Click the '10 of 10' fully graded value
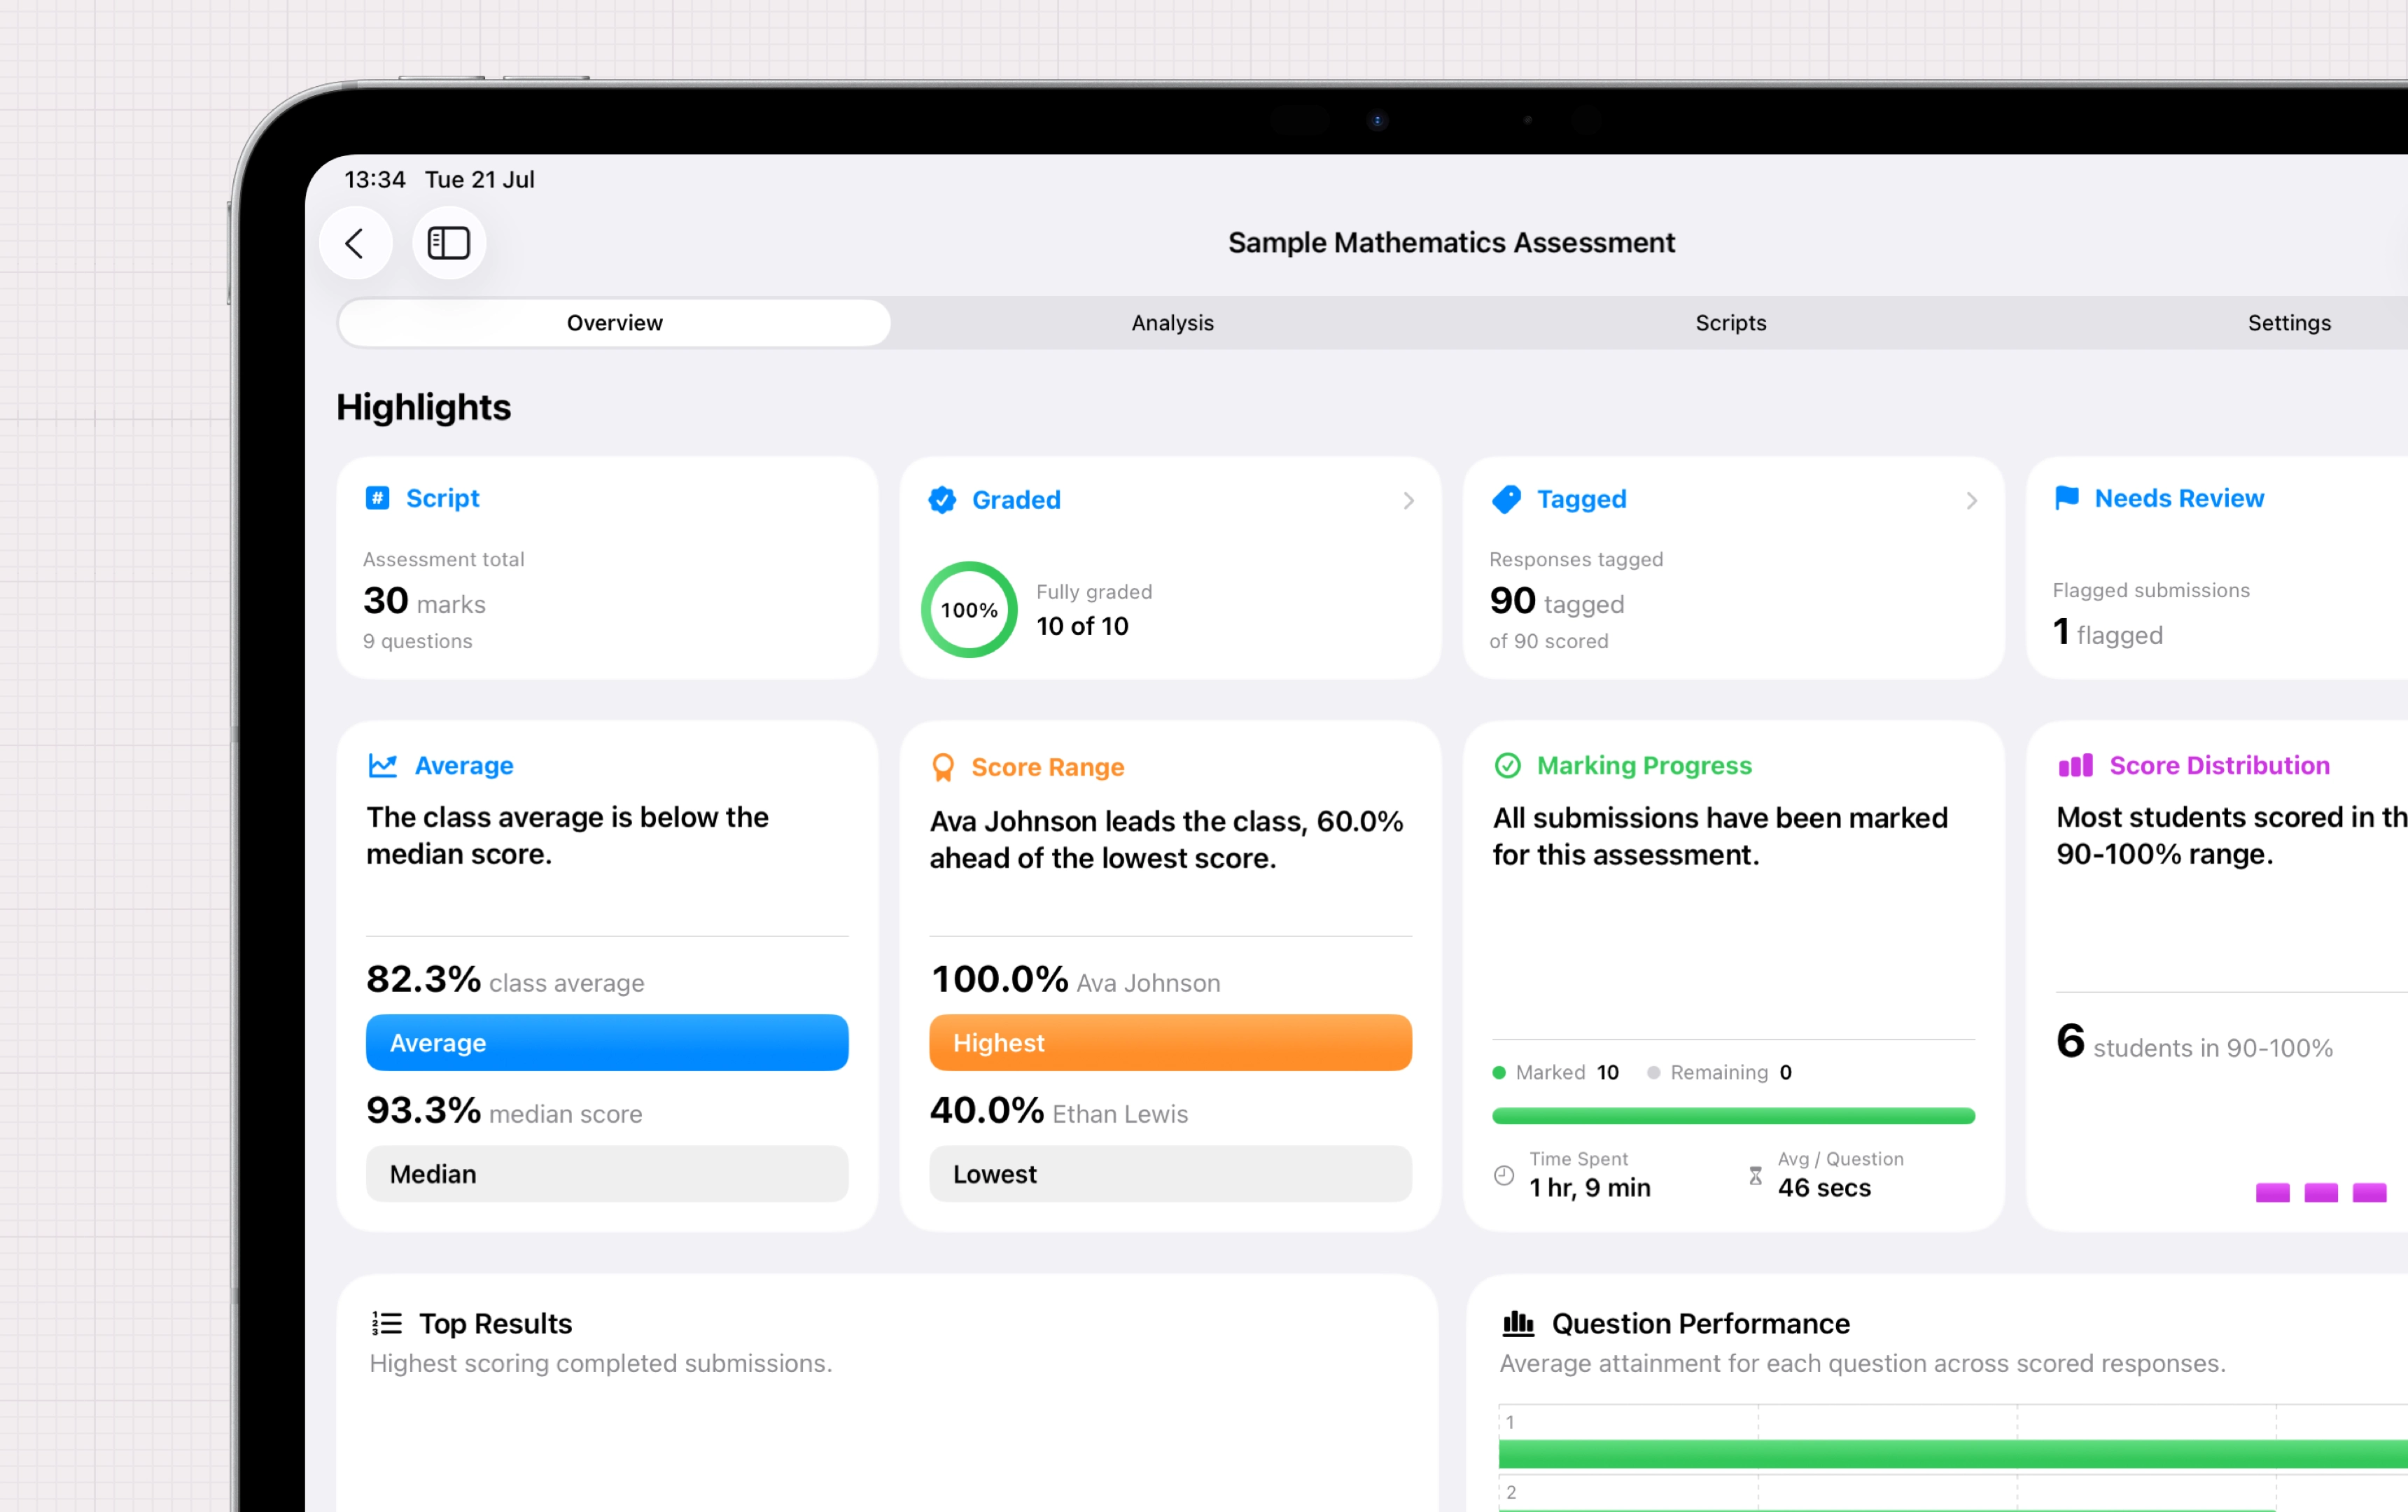The height and width of the screenshot is (1512, 2408). click(x=1082, y=626)
